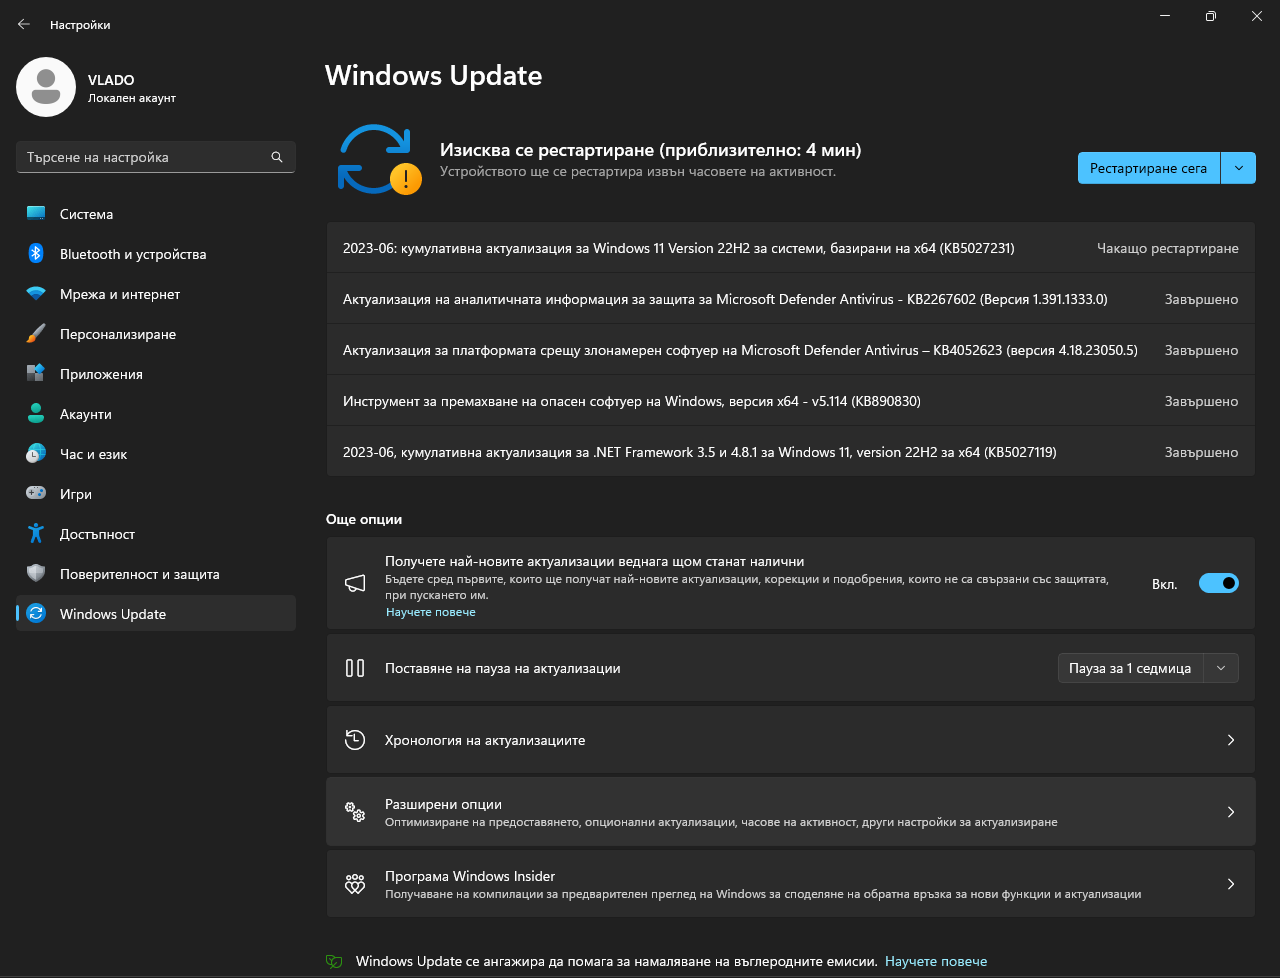Screen dimensions: 1280x978
Task: Open the Система settings category
Action: (156, 214)
